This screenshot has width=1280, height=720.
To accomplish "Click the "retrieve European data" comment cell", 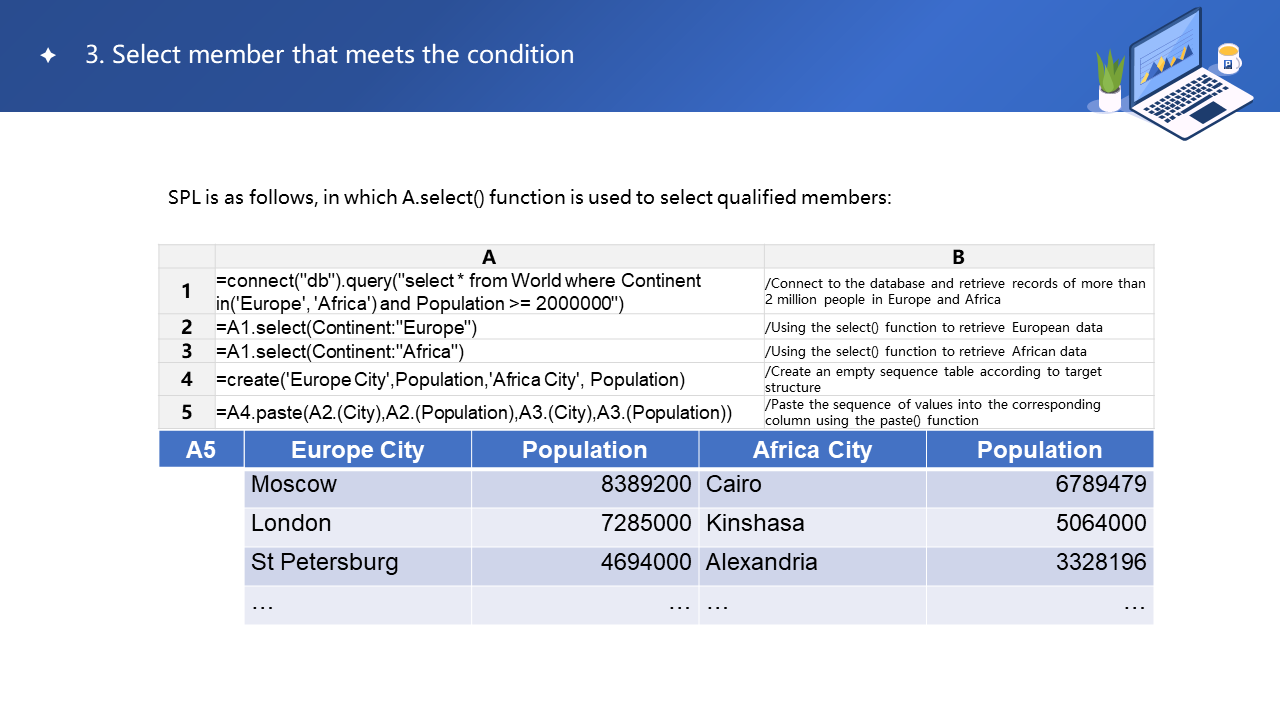I will click(958, 327).
